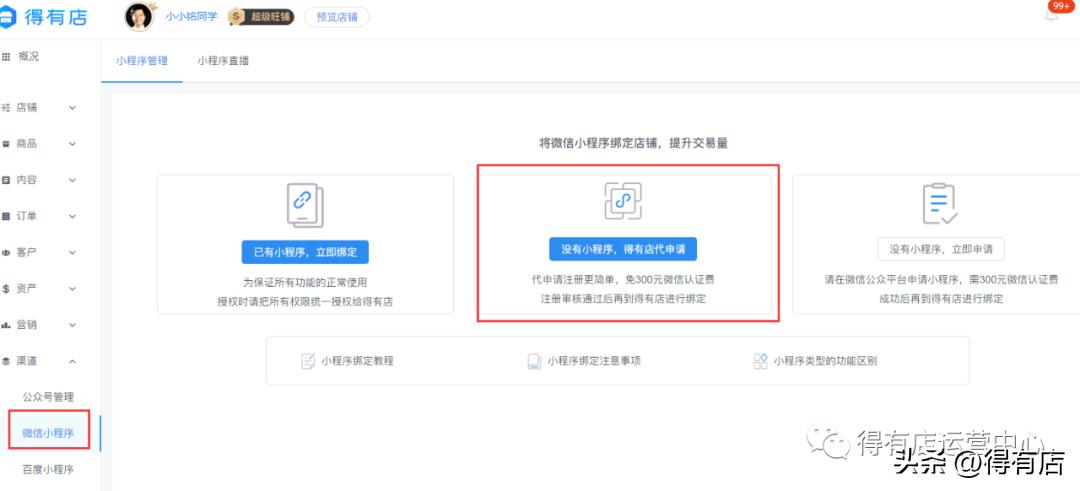Click the 店铺 sidebar icon
The height and width of the screenshot is (491, 1080).
[6, 108]
